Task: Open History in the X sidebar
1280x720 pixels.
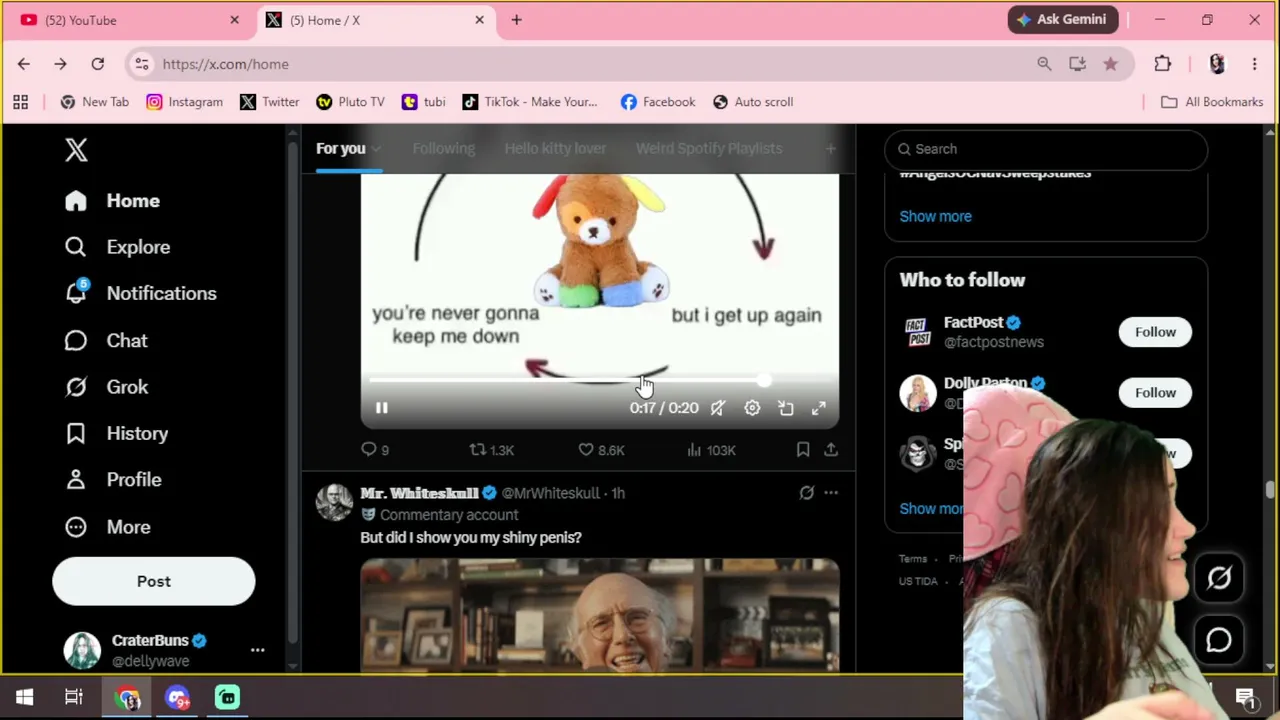Action: (116, 433)
